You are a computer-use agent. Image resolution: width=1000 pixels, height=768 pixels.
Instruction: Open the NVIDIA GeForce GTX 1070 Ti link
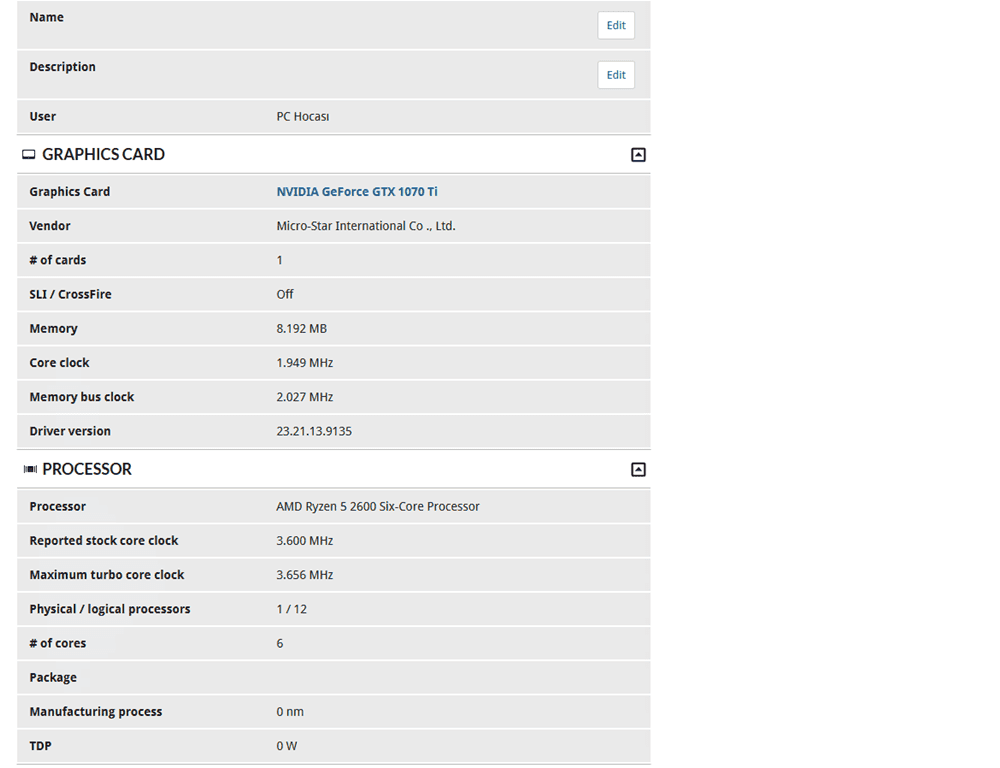pyautogui.click(x=357, y=192)
